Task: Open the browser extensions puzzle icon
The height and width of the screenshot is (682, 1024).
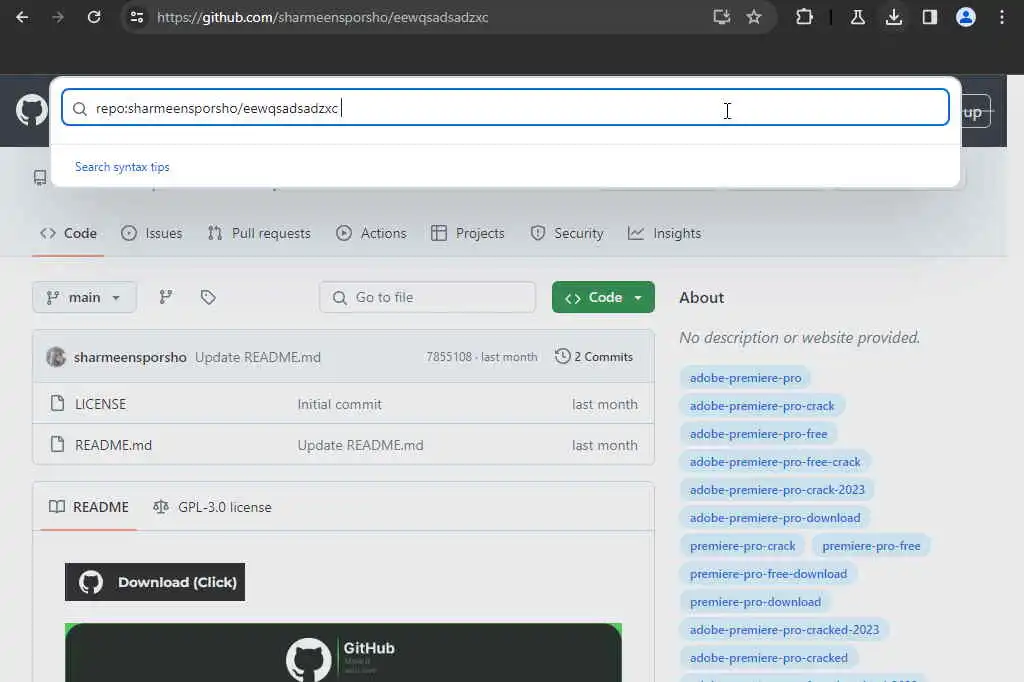Action: pos(804,17)
